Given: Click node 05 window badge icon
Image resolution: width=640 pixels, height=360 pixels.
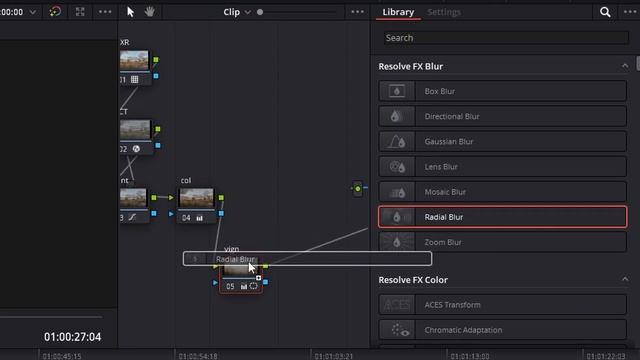Looking at the screenshot, I should pyautogui.click(x=253, y=286).
